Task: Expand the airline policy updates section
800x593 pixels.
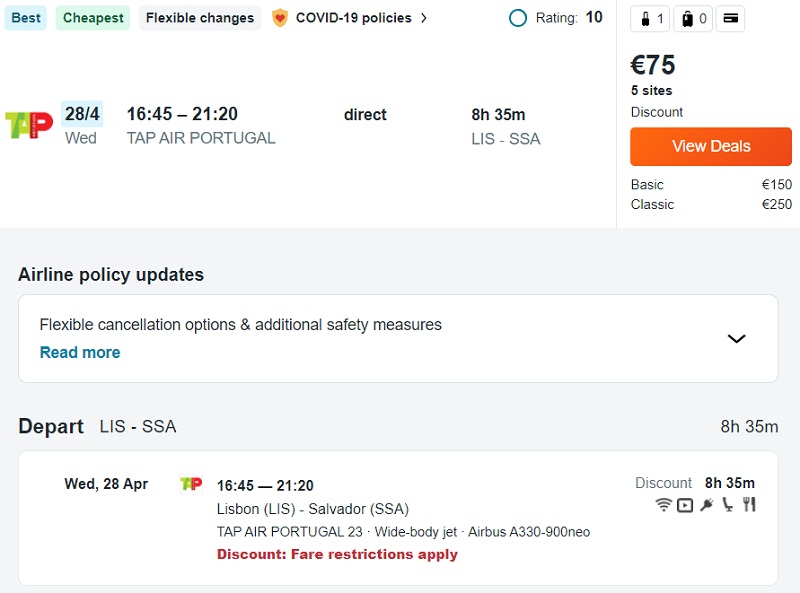Action: 736,339
